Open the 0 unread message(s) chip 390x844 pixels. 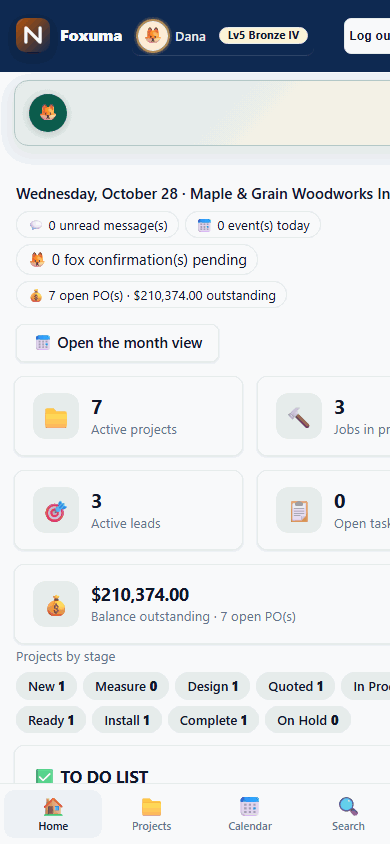97,225
